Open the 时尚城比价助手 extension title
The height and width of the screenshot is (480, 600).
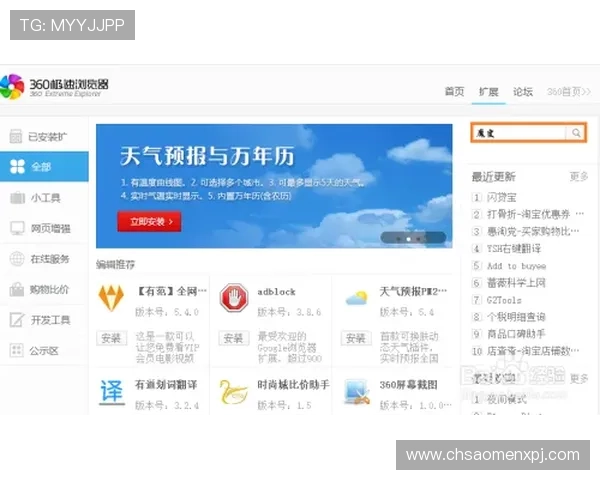click(293, 385)
